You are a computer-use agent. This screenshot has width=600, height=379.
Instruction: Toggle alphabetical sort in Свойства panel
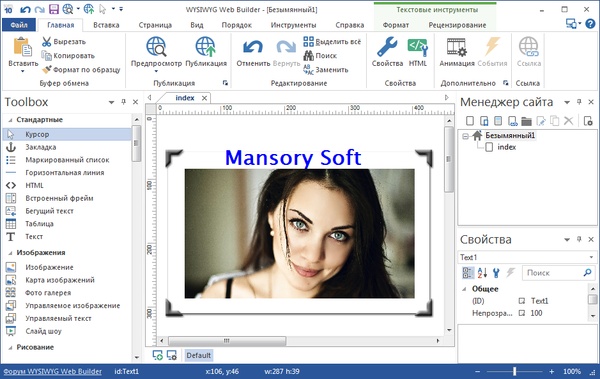[482, 273]
